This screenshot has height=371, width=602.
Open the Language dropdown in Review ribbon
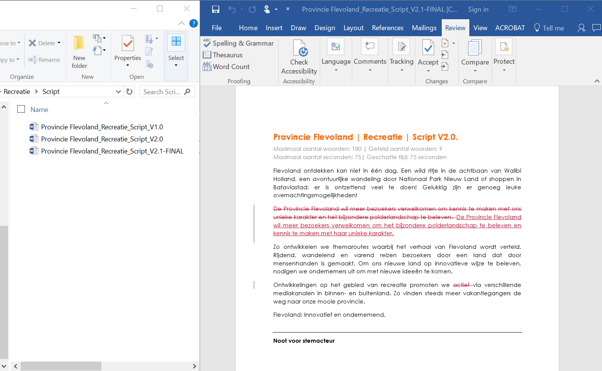336,56
